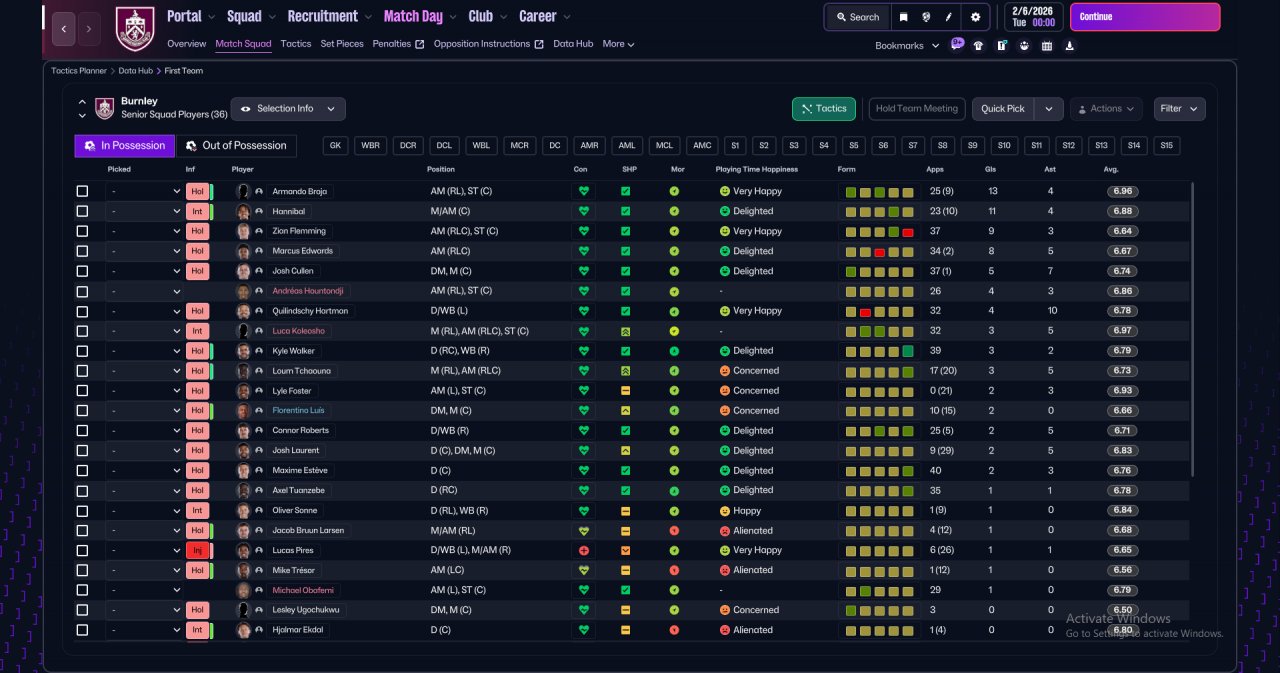Tick the checkbox for Kyle Walker

[82, 351]
